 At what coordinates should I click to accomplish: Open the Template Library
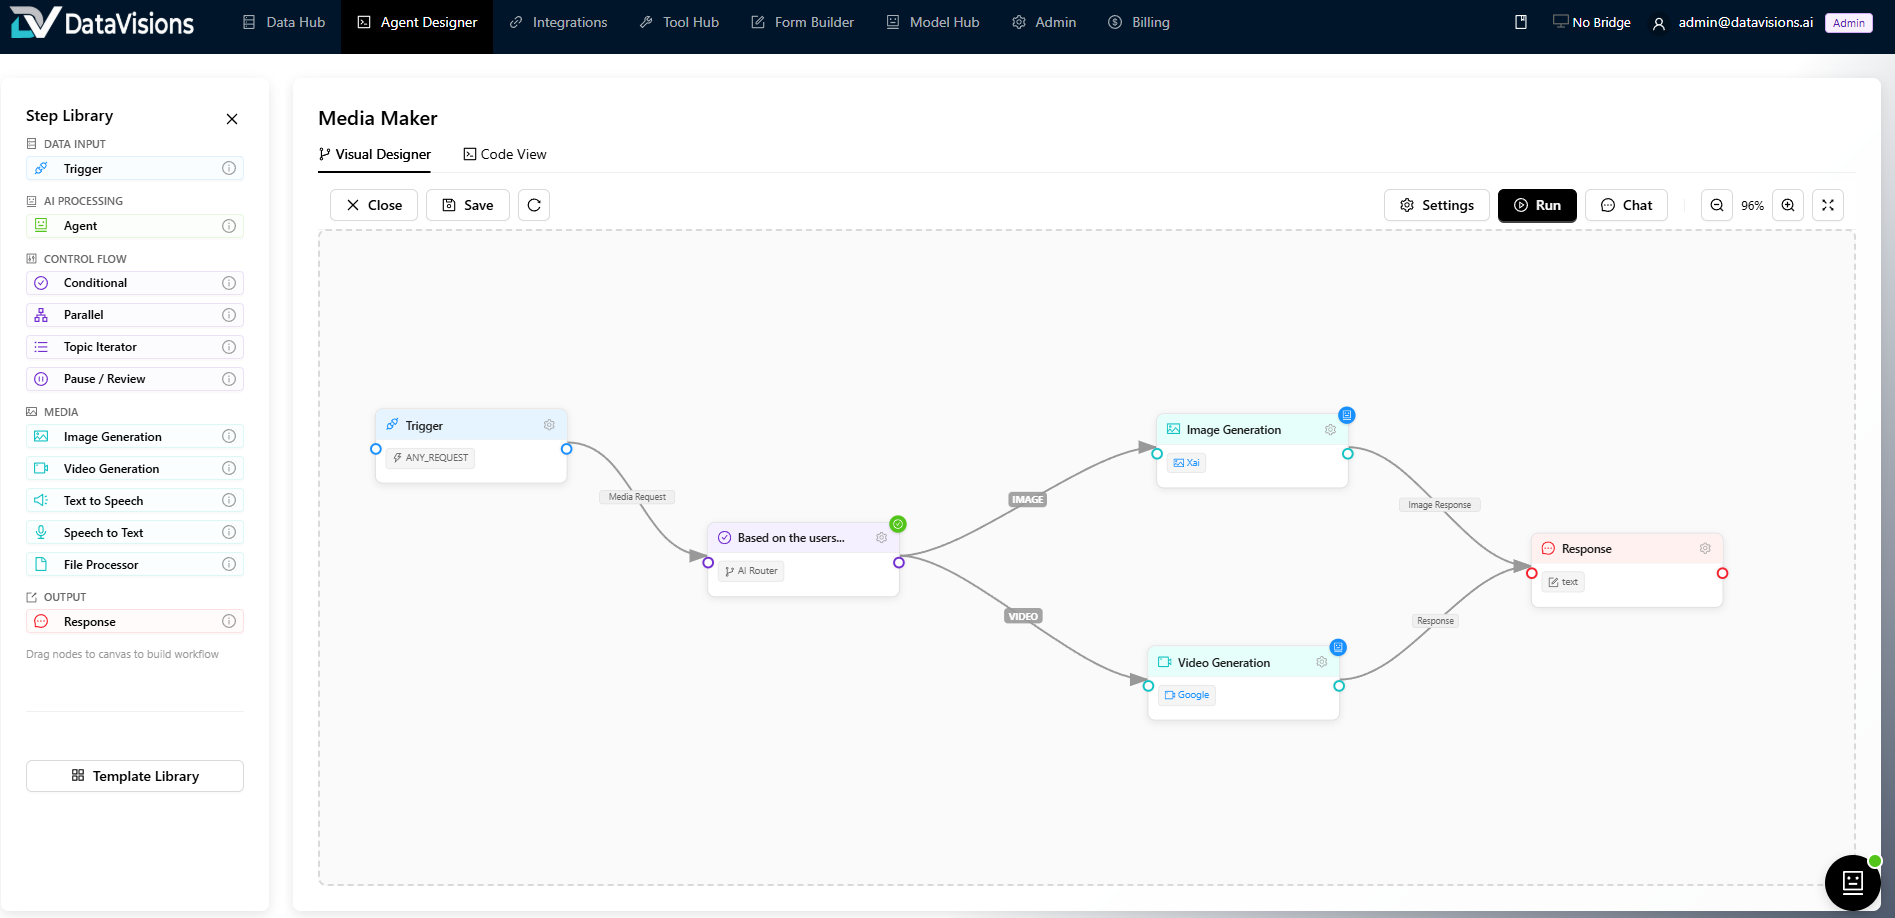click(x=135, y=776)
